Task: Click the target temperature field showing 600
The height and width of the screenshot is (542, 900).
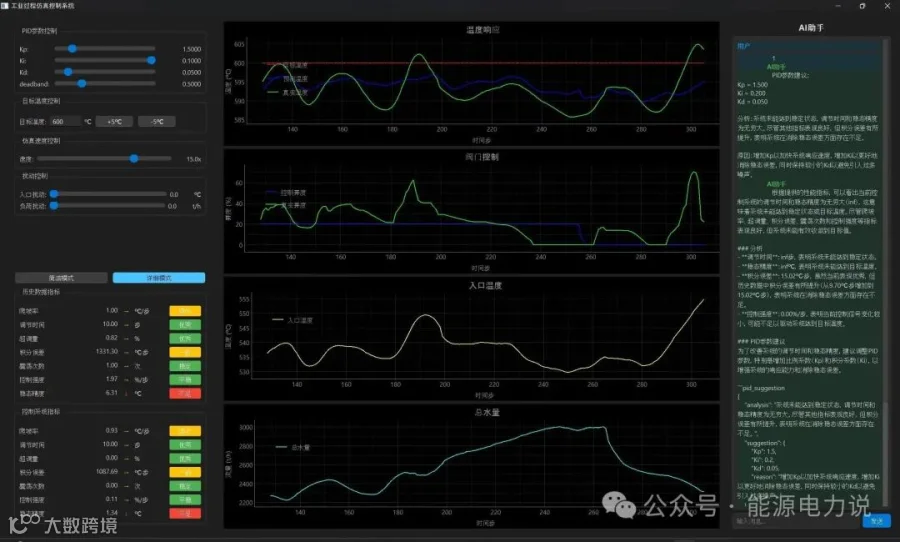Action: [x=66, y=122]
